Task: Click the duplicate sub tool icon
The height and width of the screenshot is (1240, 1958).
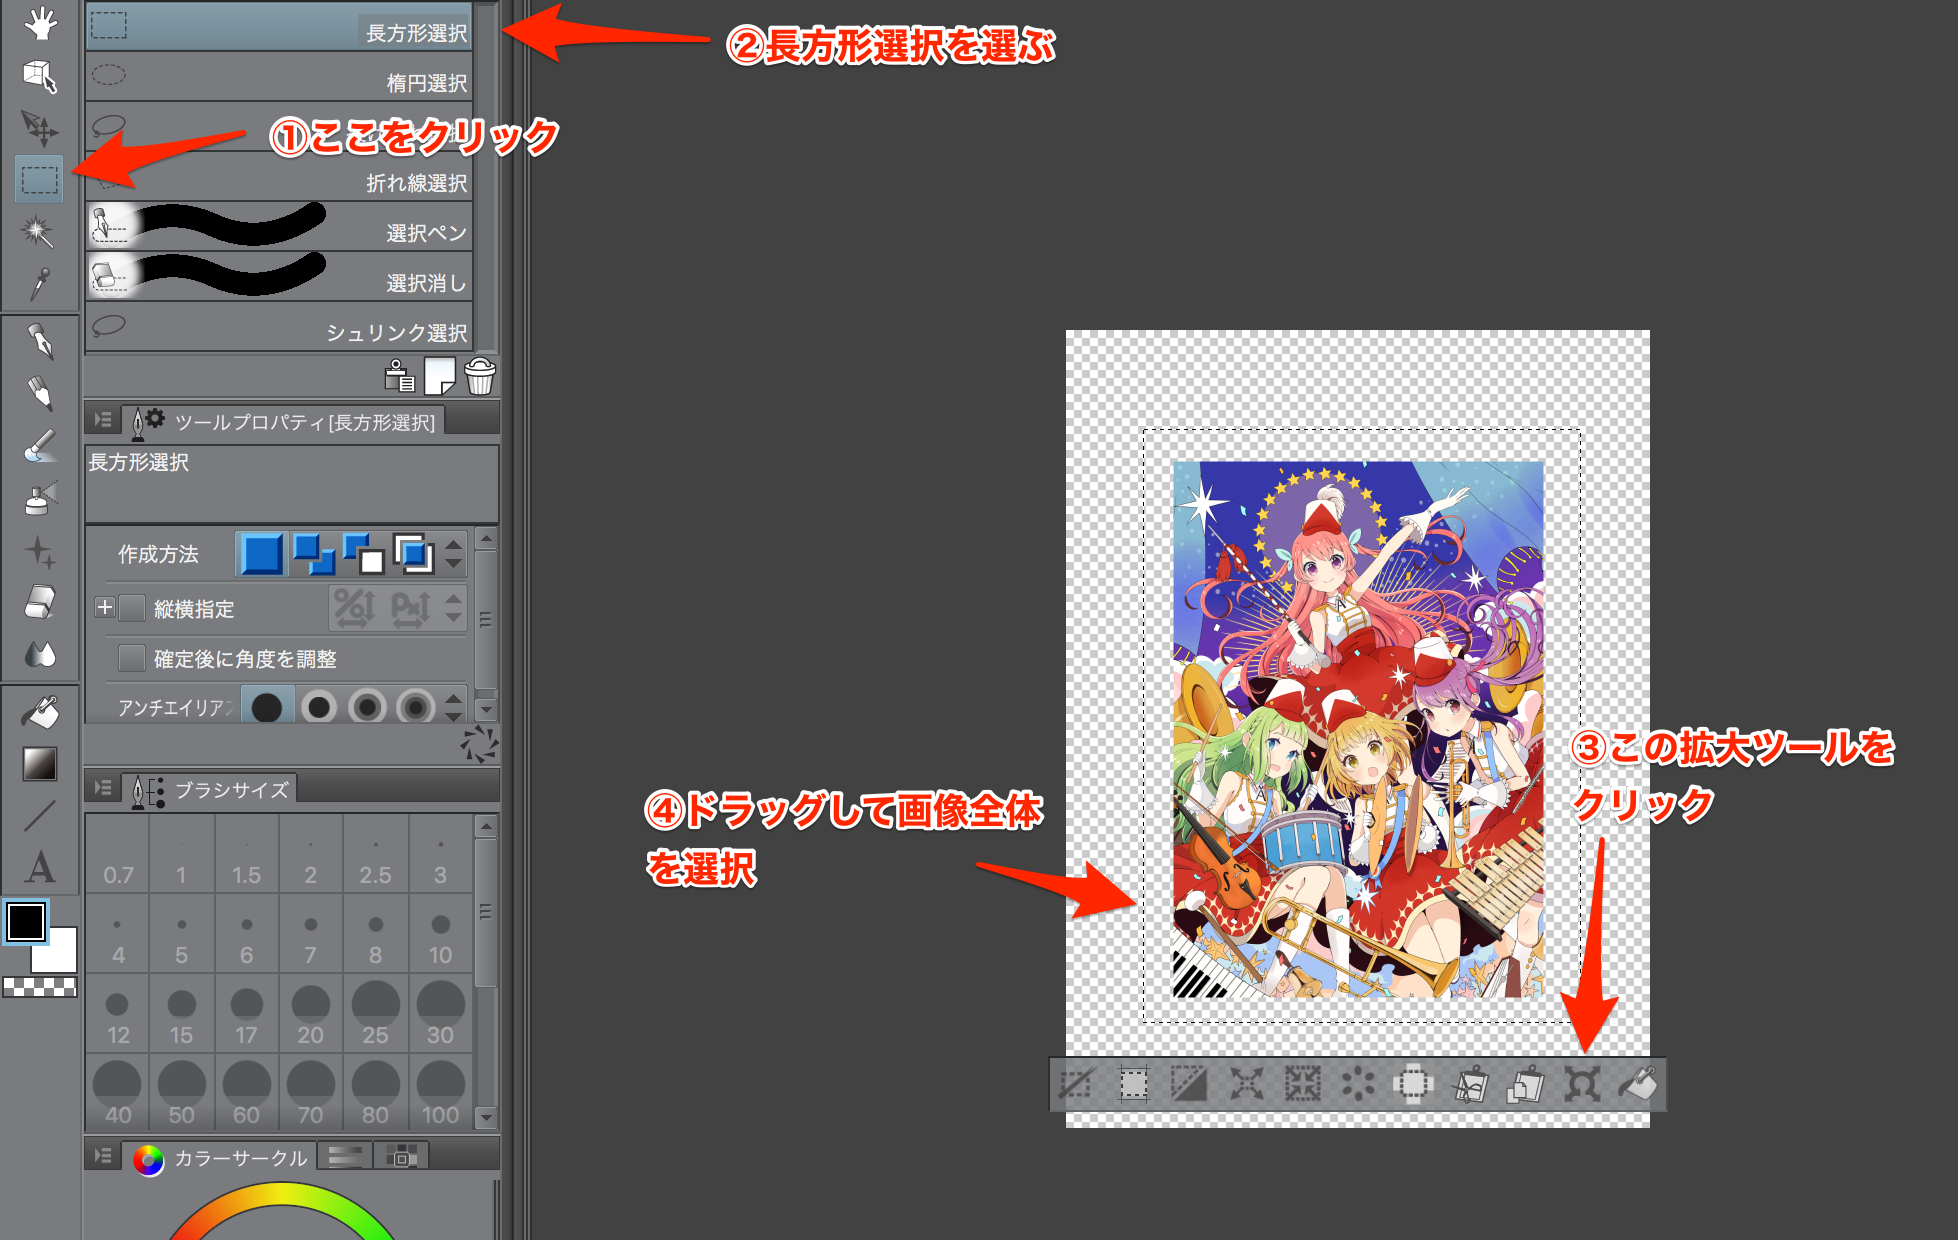Action: coord(400,377)
